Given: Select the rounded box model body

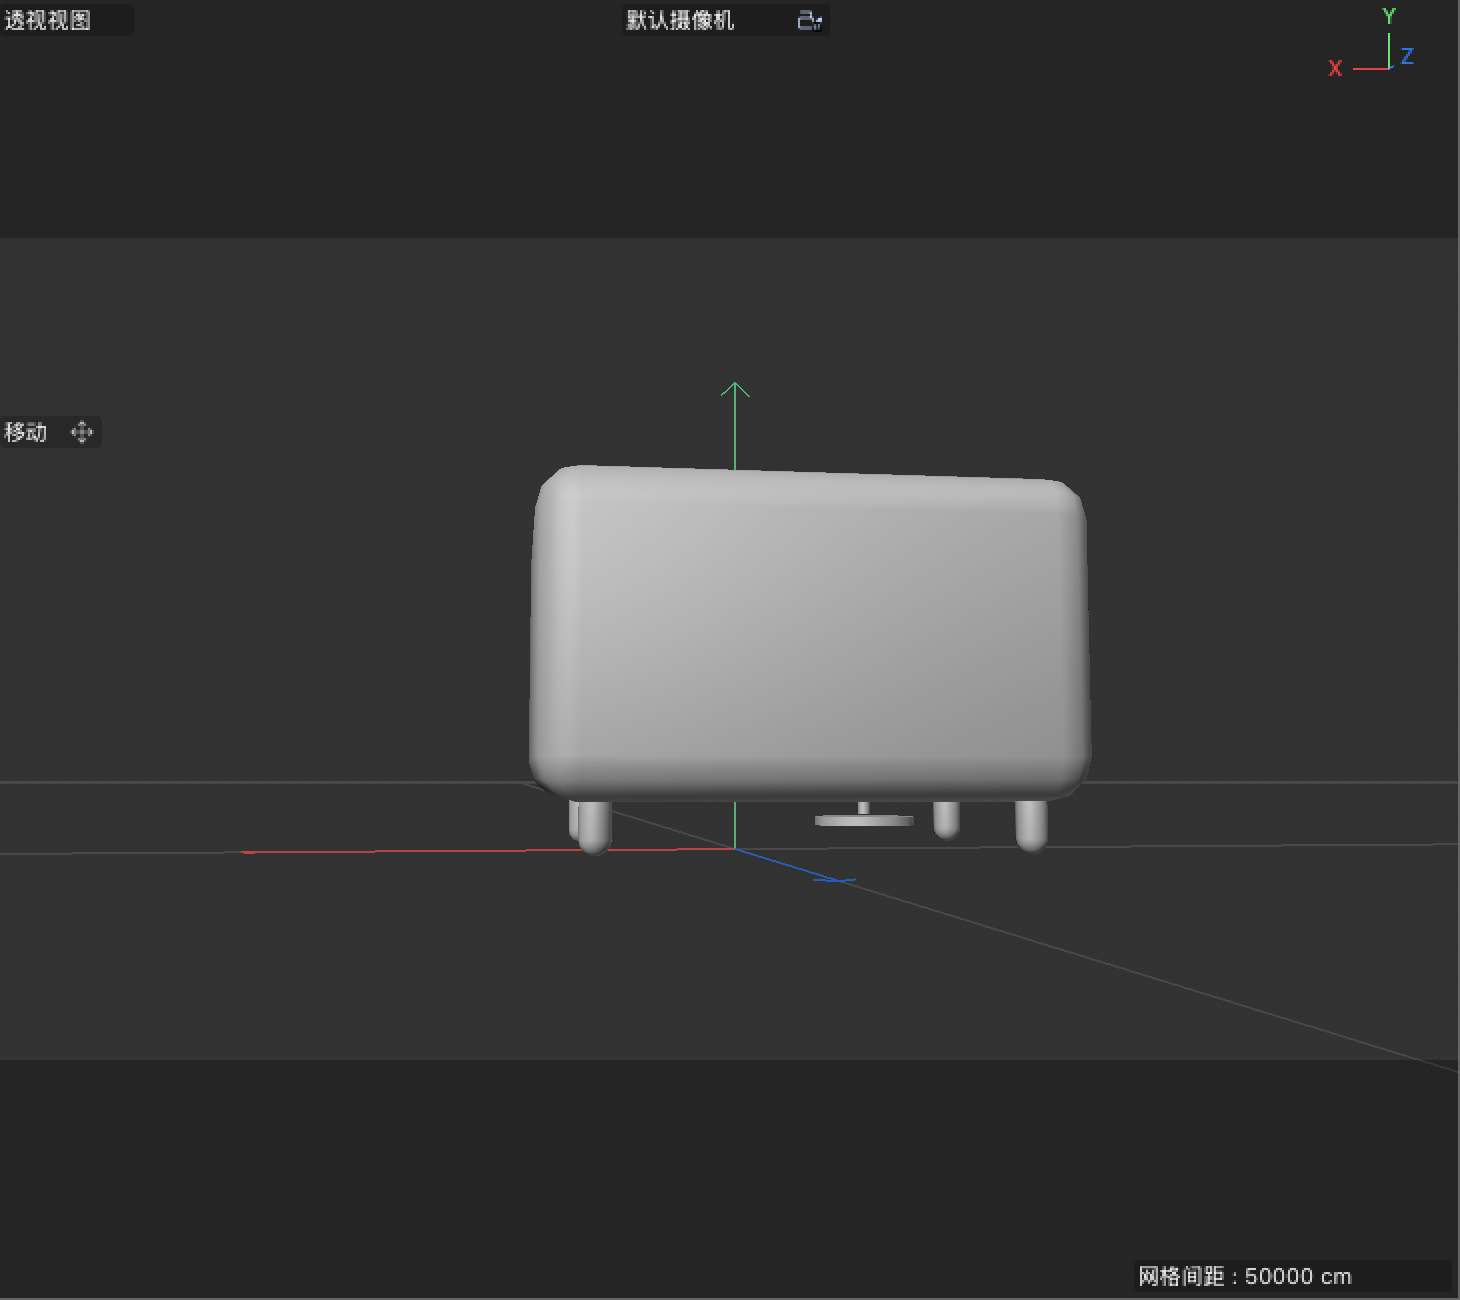Looking at the screenshot, I should (x=810, y=630).
